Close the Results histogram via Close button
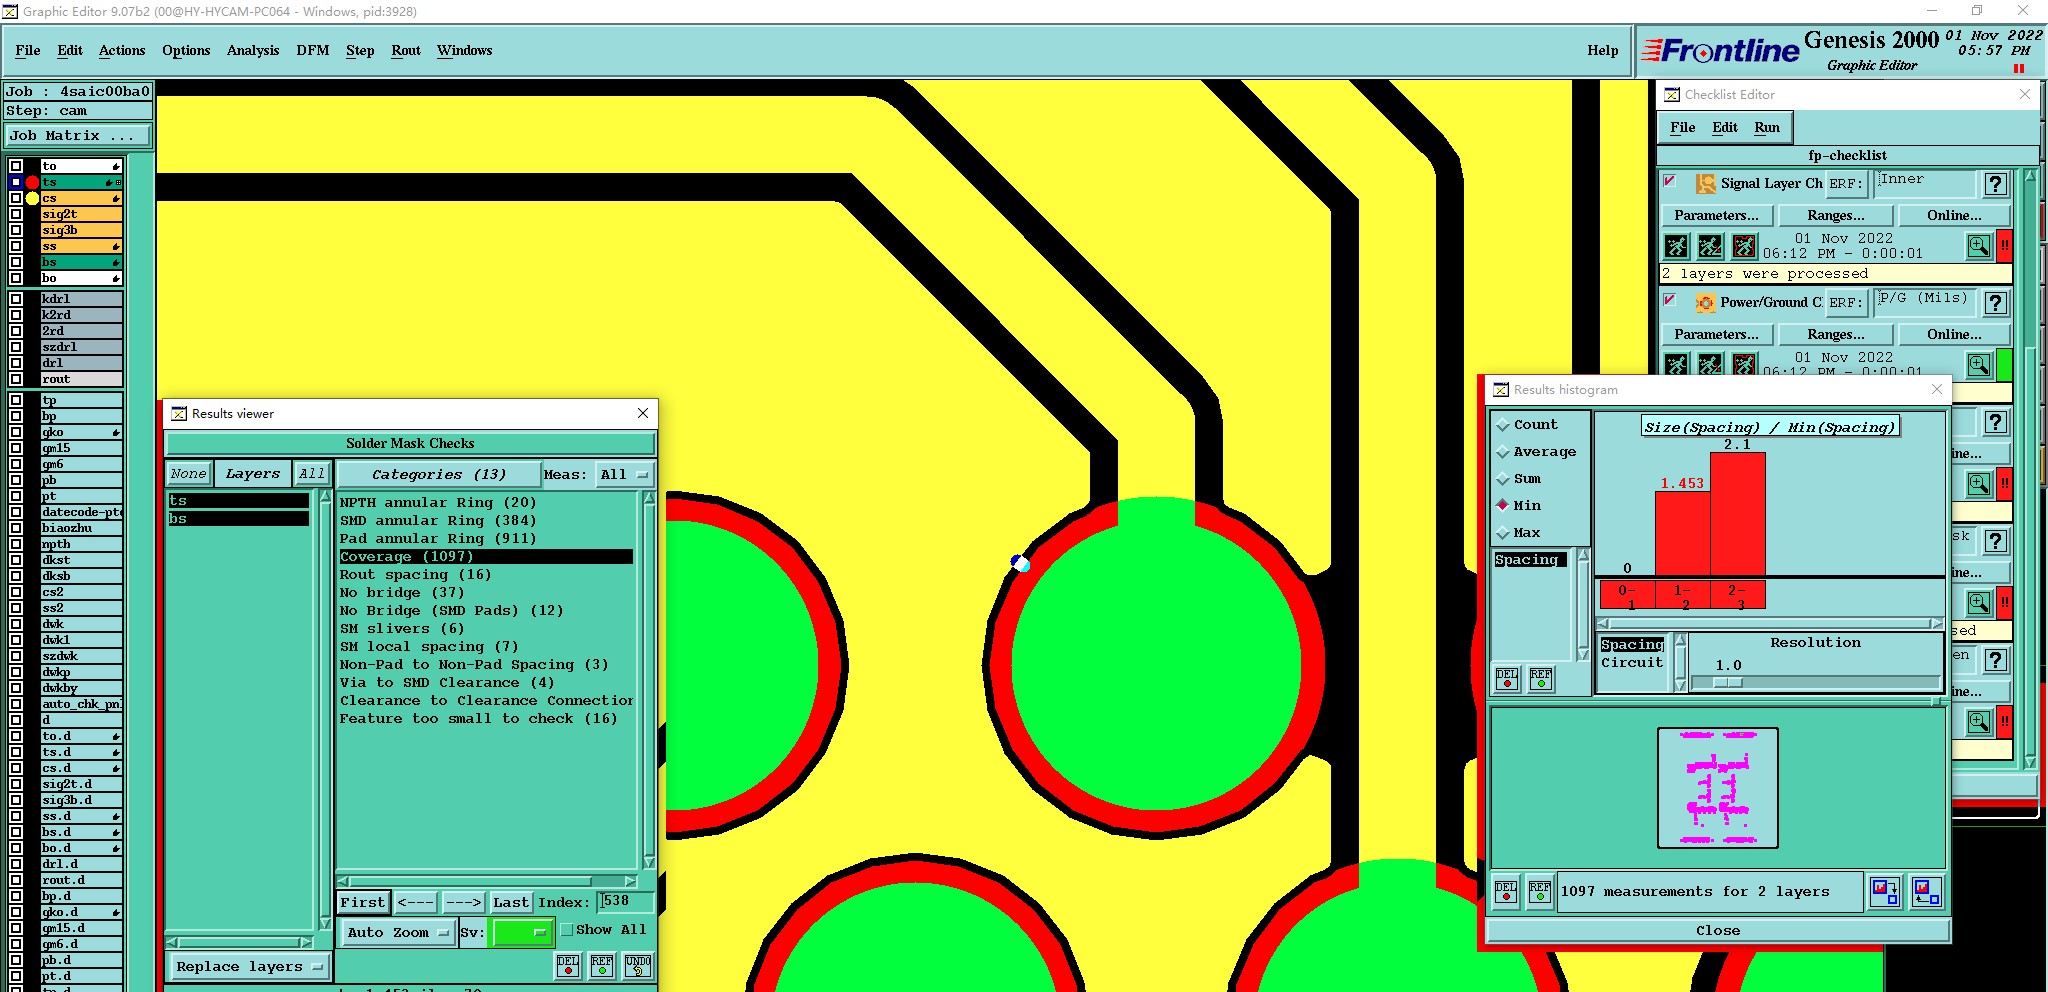Screen dimensions: 2048x992 click(x=1718, y=931)
